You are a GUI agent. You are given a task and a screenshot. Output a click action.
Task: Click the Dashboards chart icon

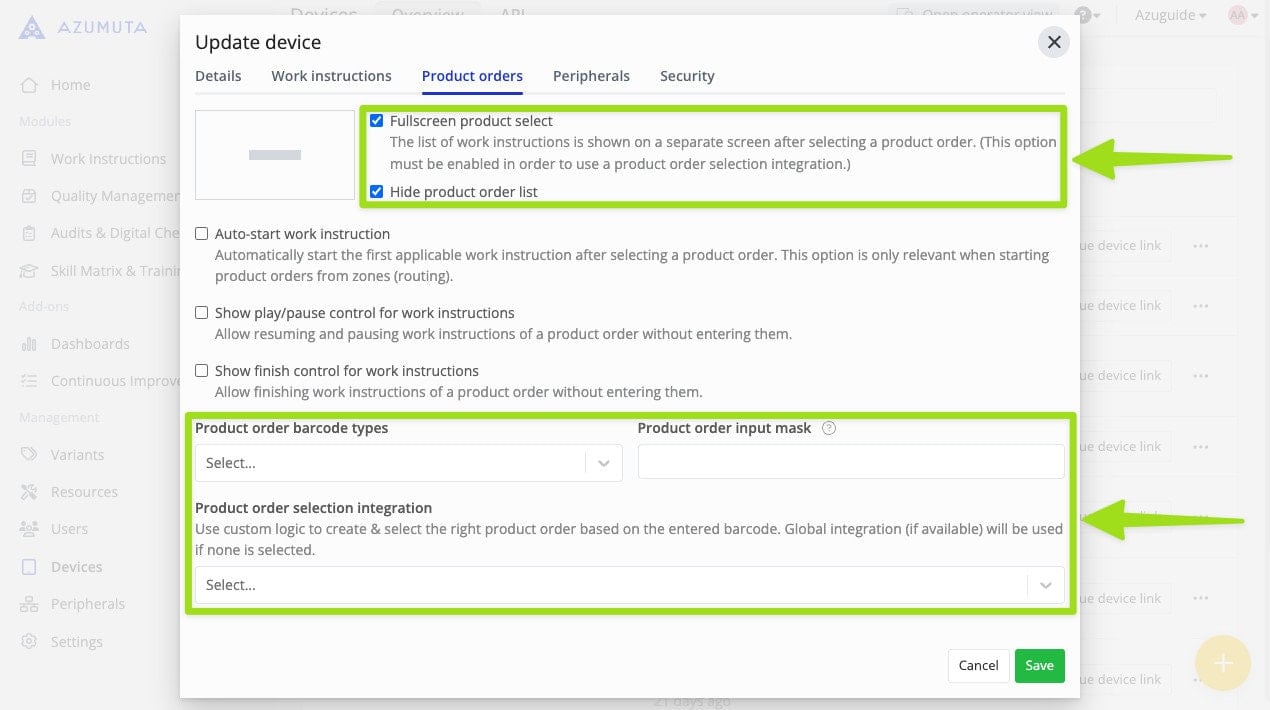coord(30,344)
